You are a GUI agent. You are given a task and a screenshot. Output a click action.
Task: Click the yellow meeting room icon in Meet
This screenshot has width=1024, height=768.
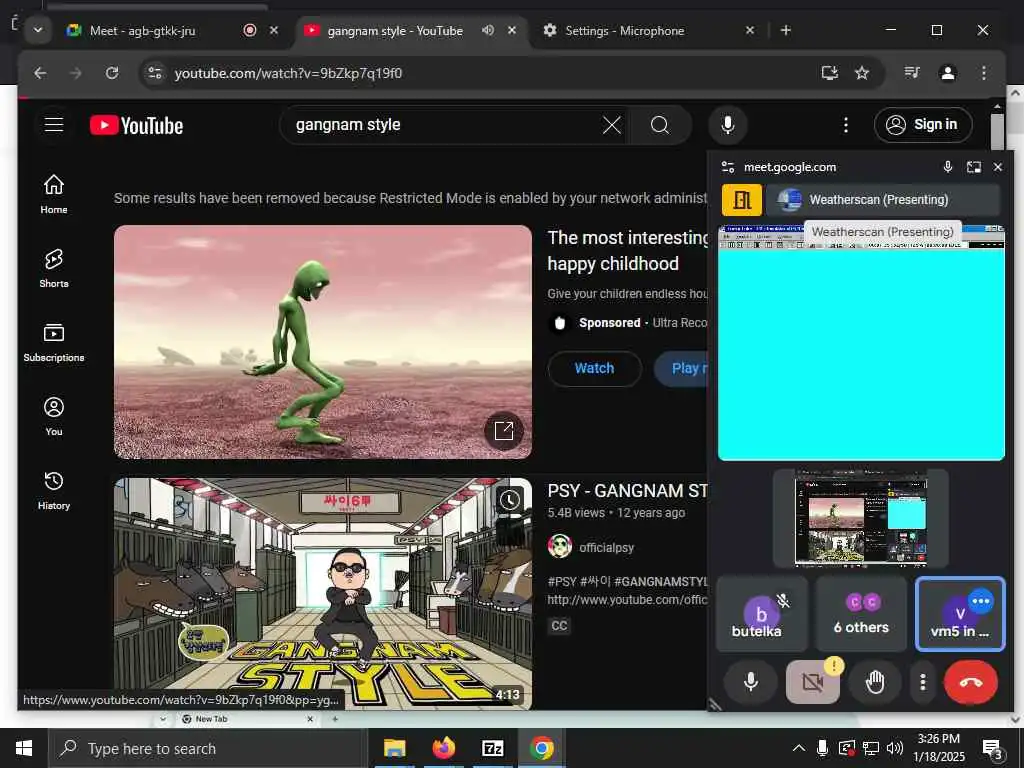pyautogui.click(x=741, y=200)
